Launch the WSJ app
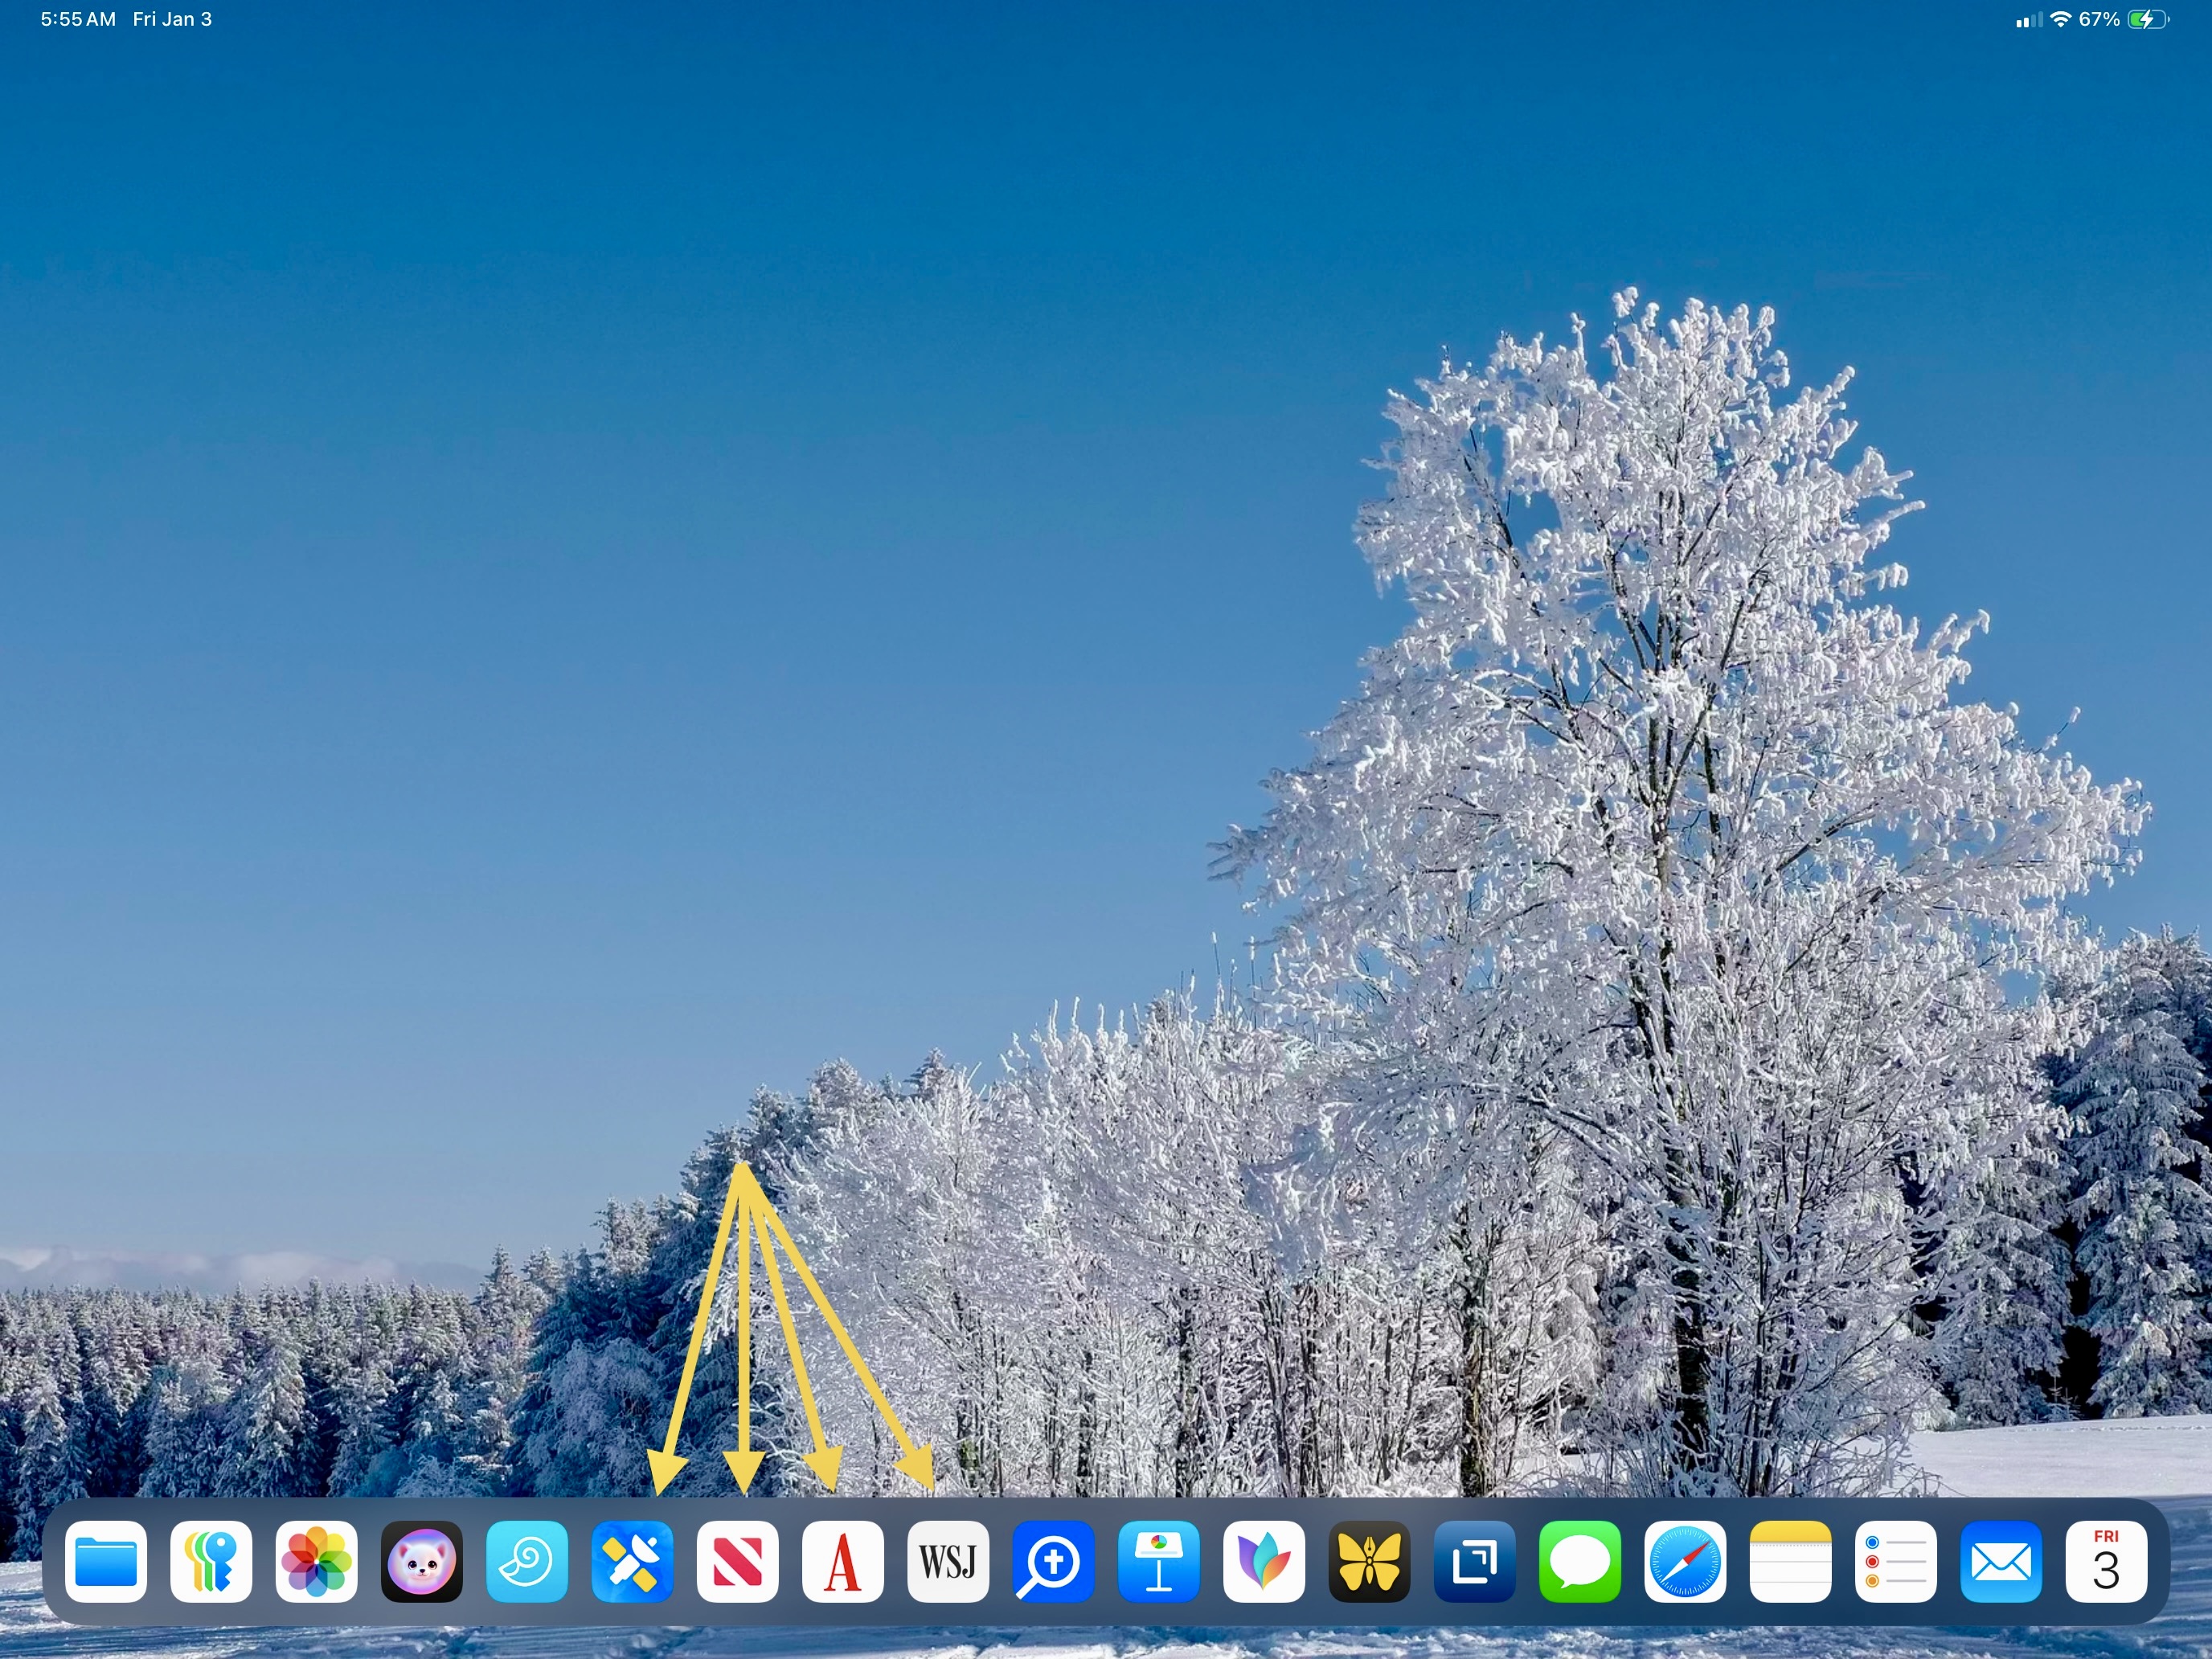The image size is (2212, 1659). 948,1562
